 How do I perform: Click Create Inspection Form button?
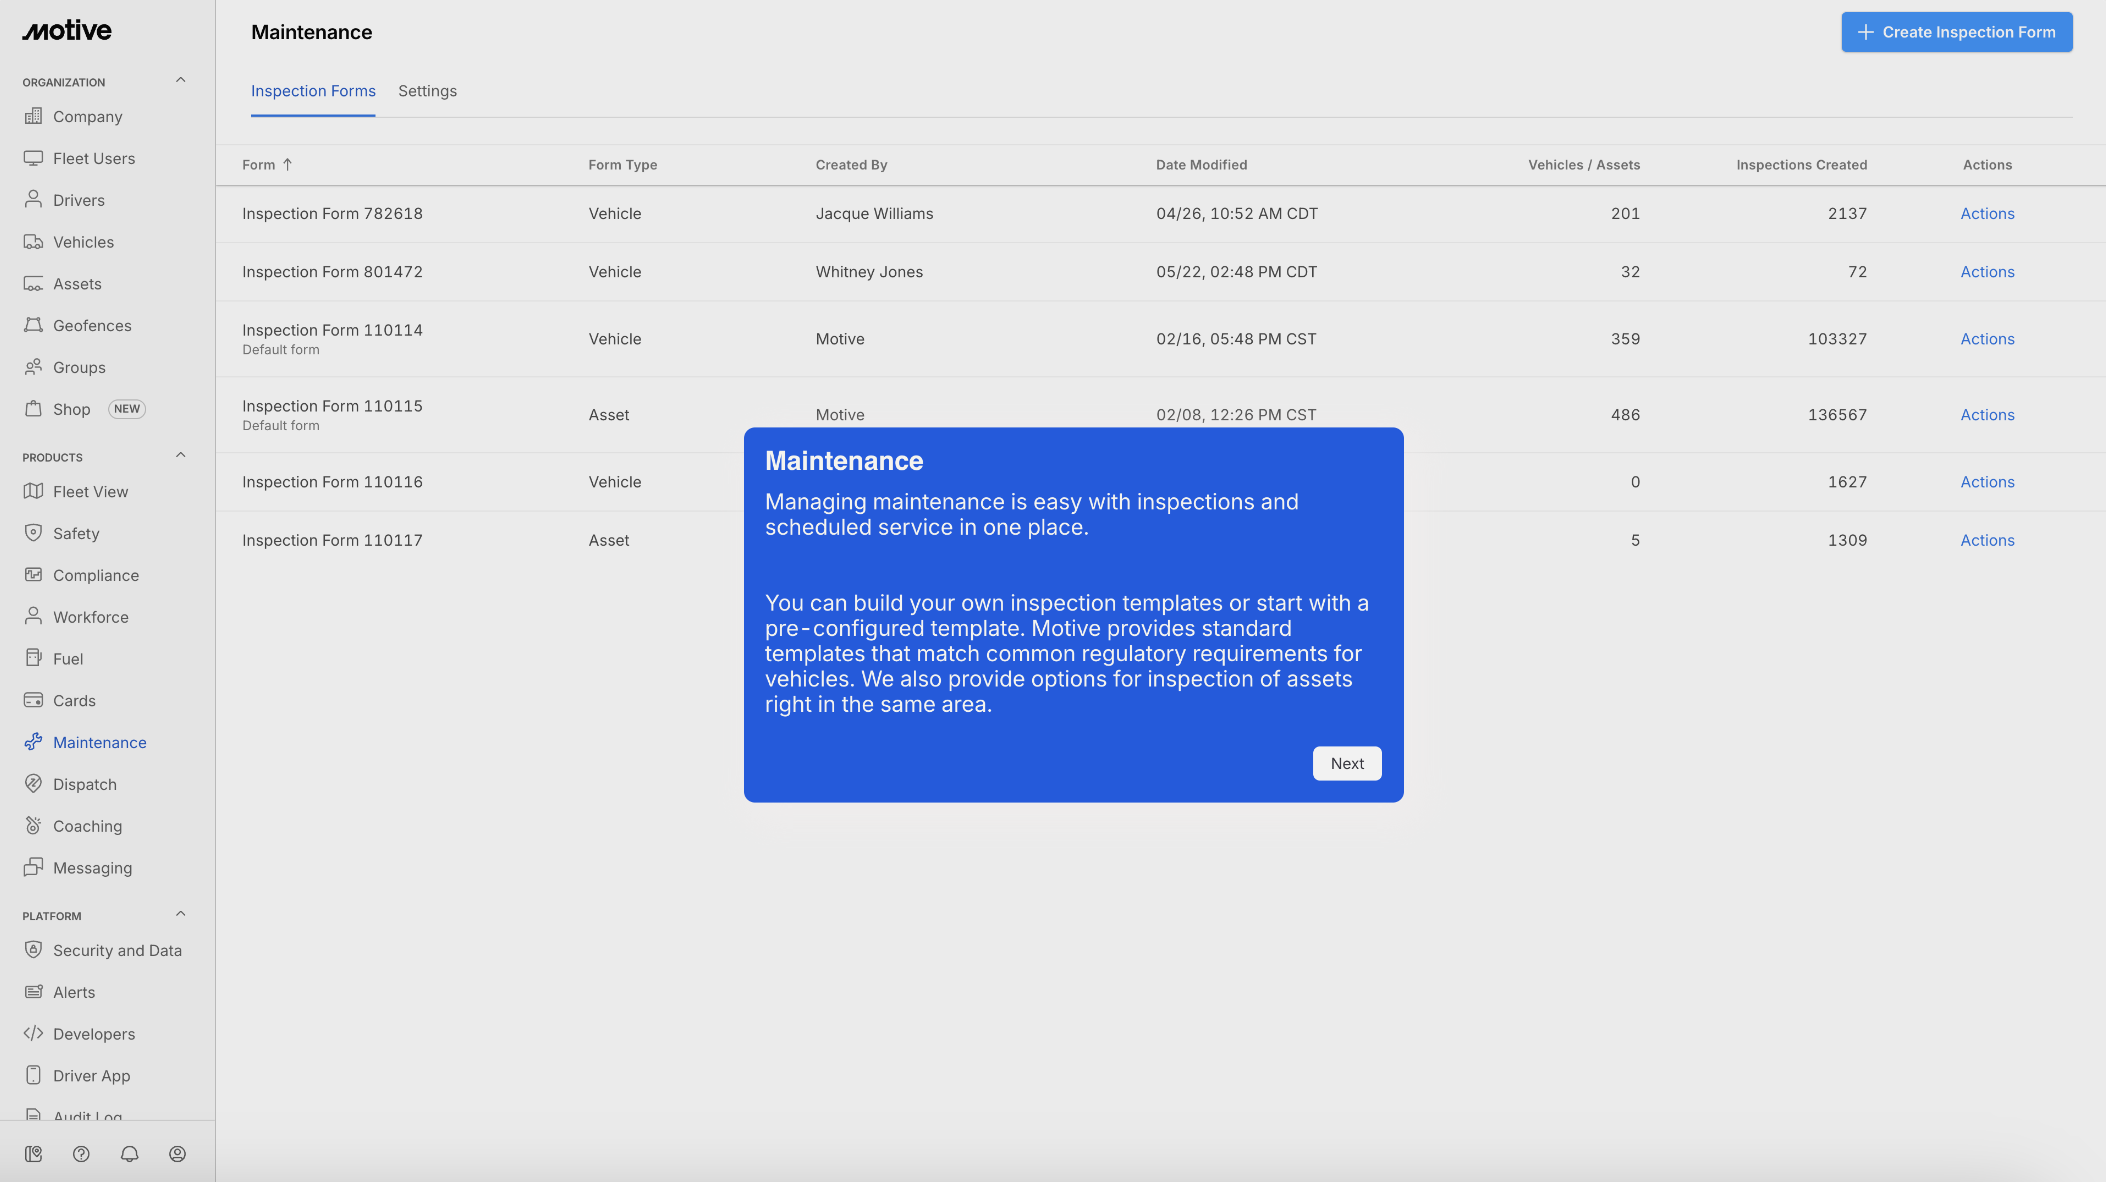(x=1956, y=32)
